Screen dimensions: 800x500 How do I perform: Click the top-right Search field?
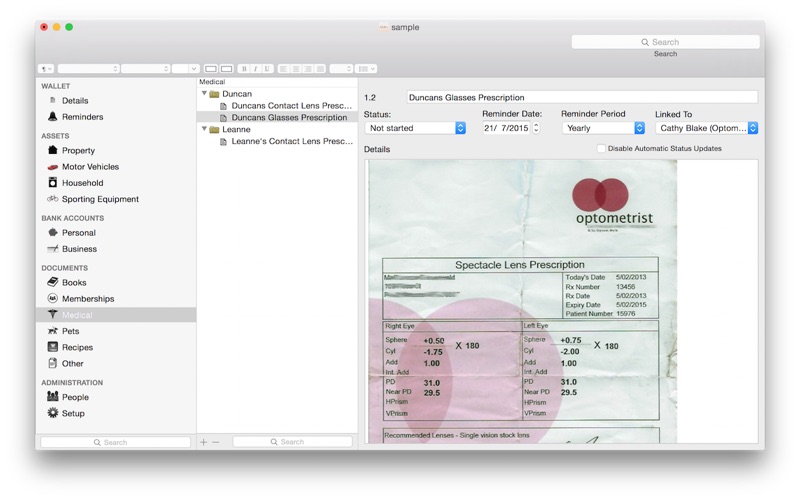tap(665, 42)
